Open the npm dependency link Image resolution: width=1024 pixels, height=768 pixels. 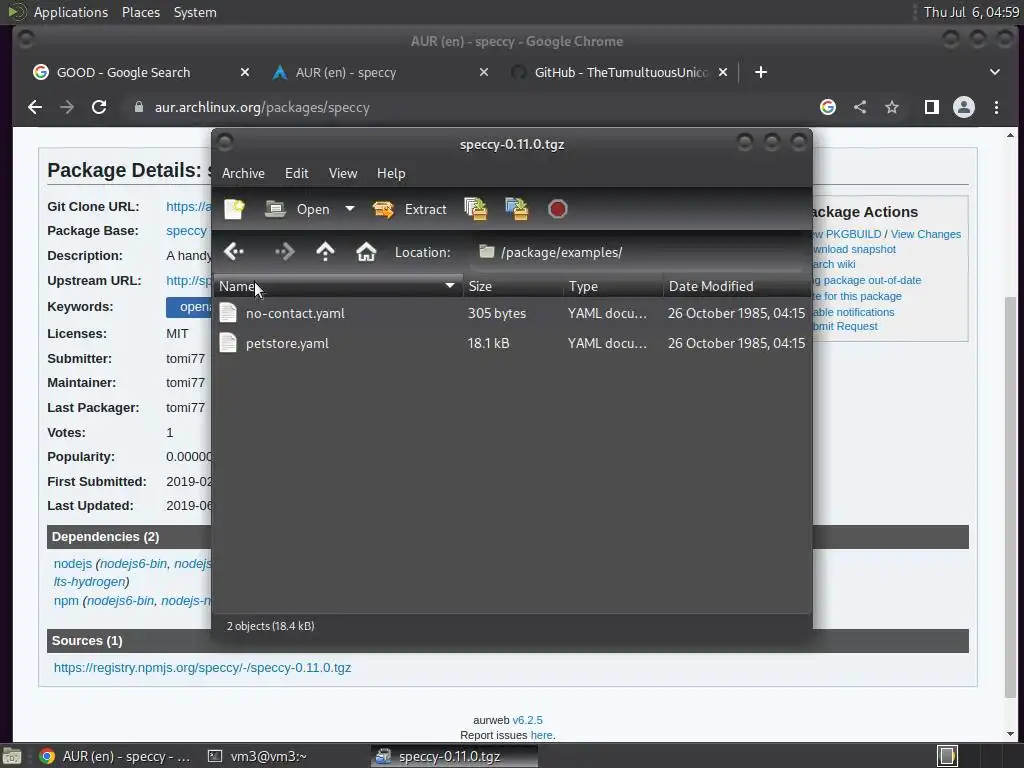tap(66, 601)
